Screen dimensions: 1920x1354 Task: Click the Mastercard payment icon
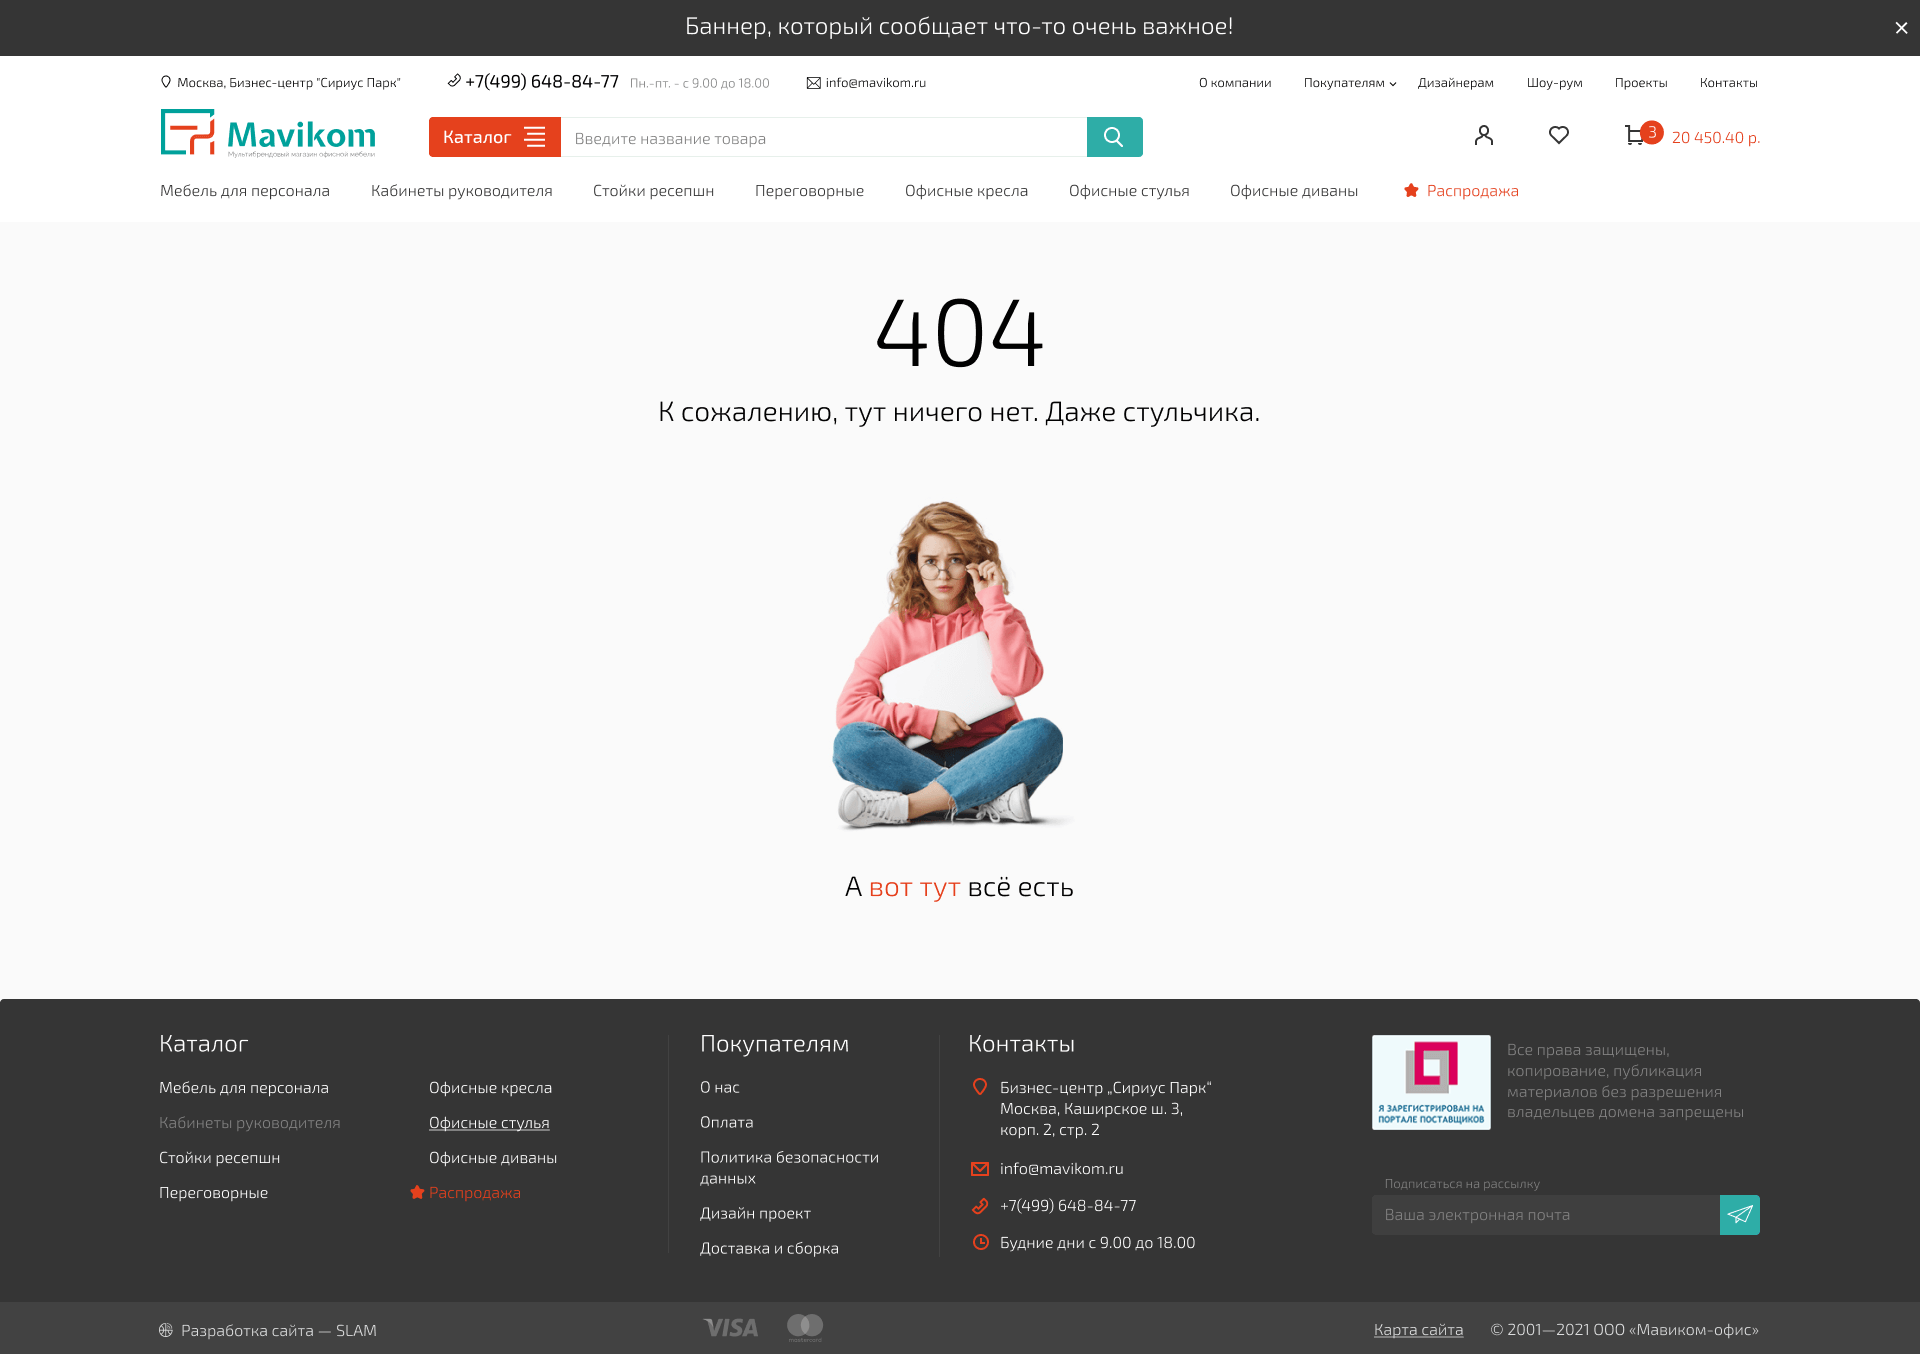coord(805,1327)
